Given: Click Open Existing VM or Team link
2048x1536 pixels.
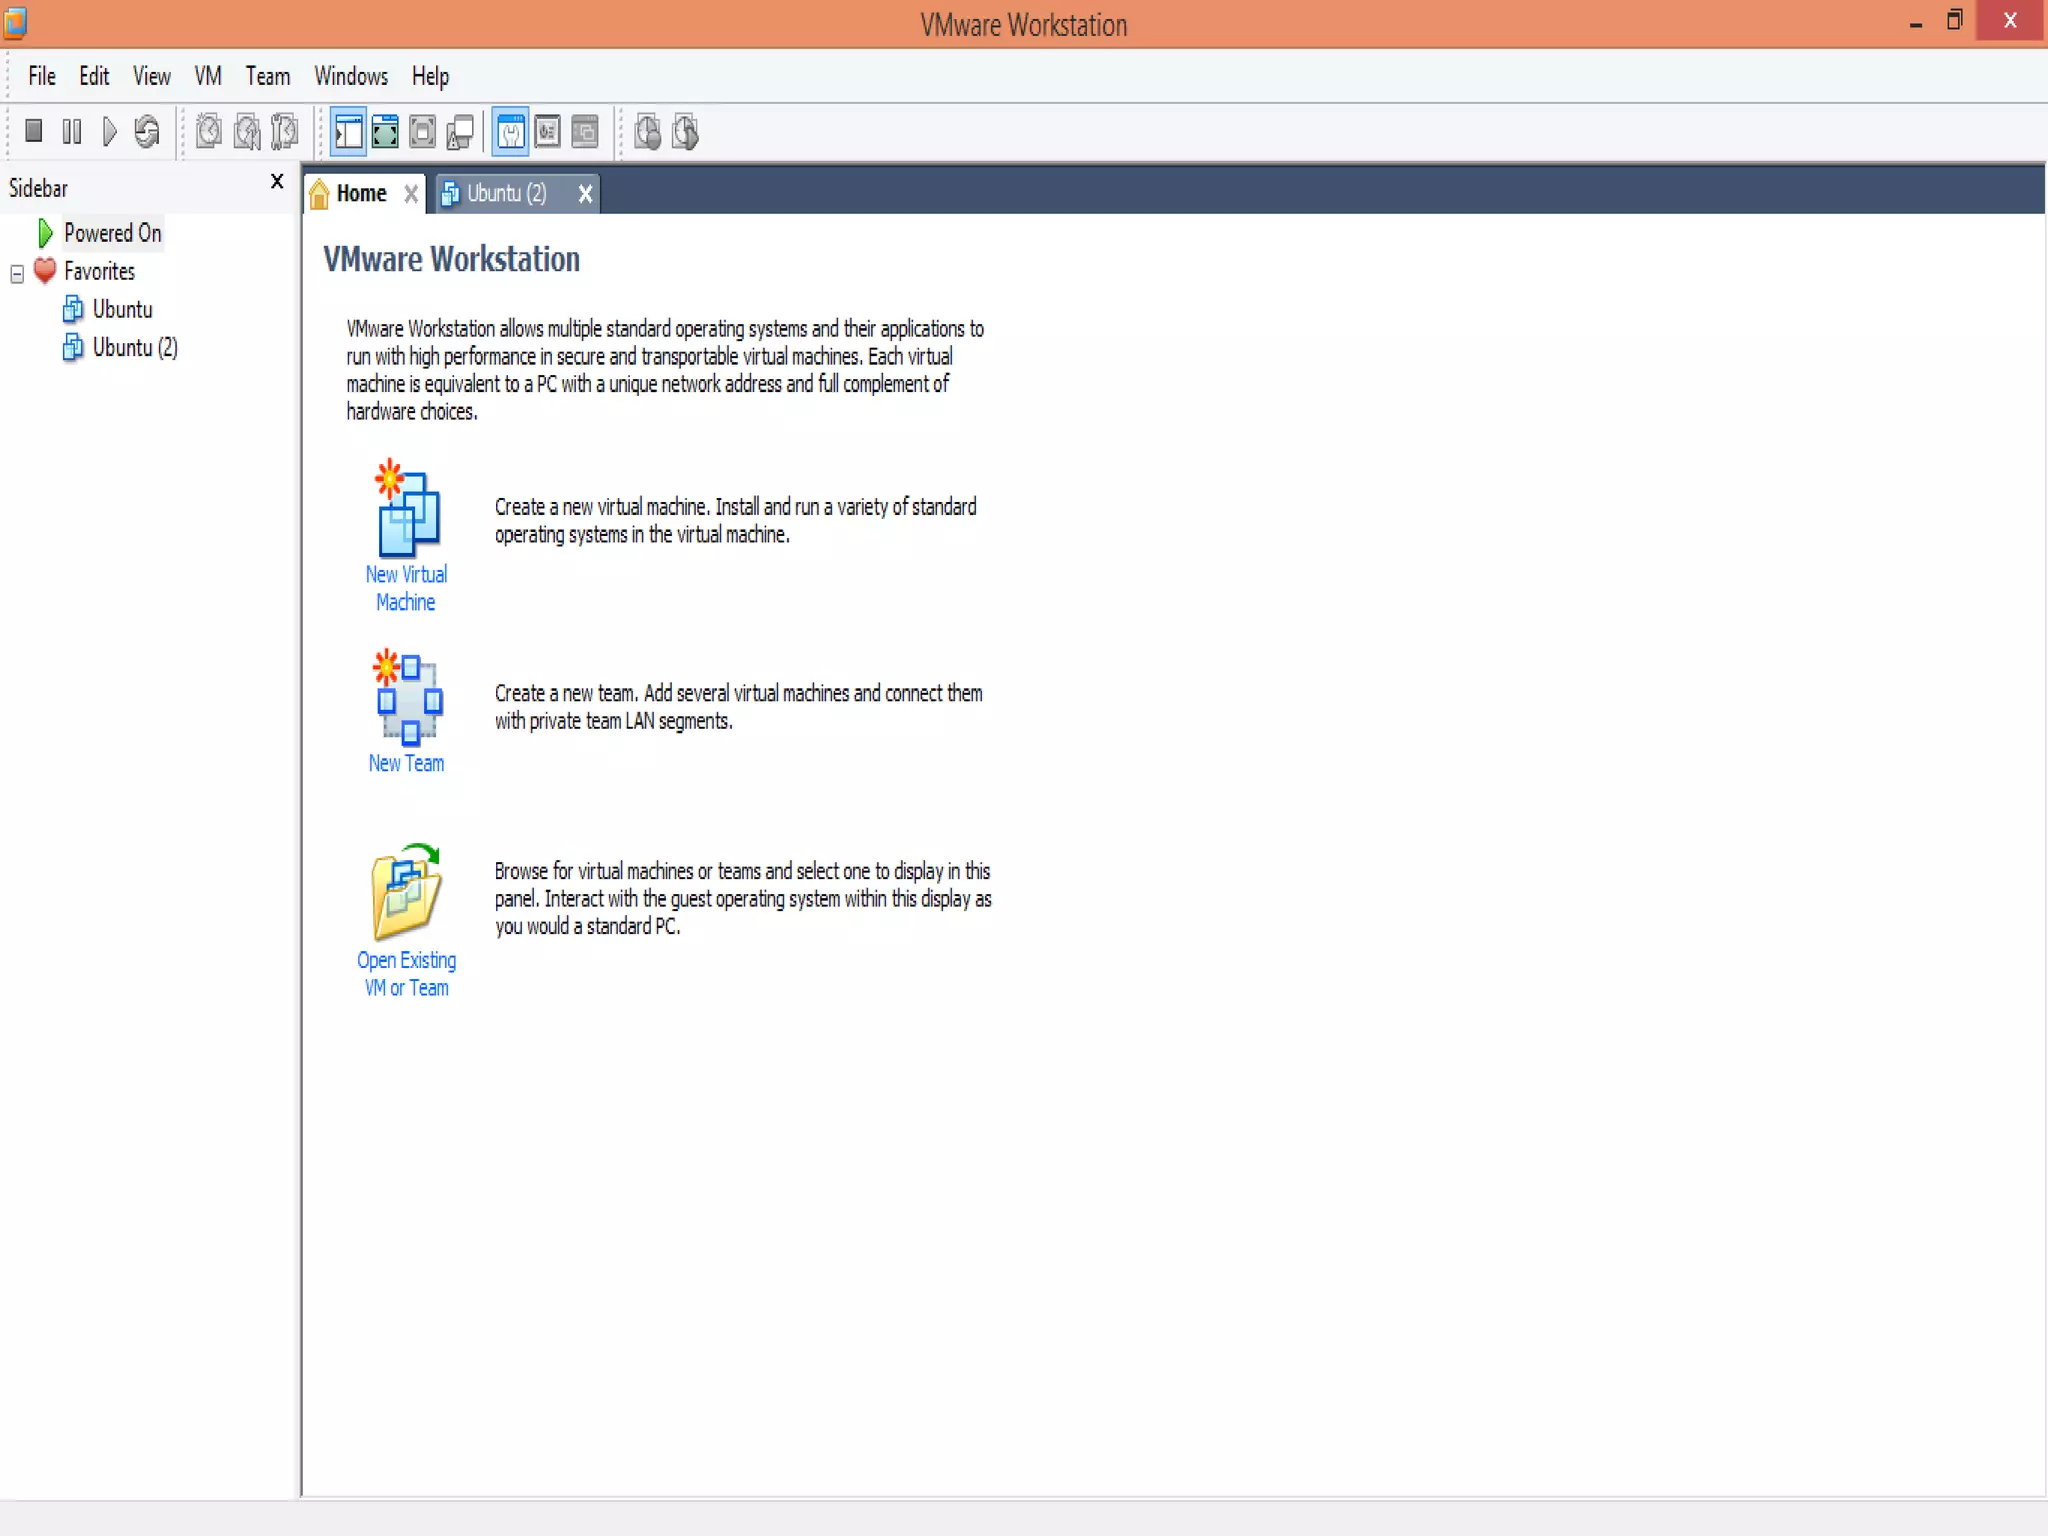Looking at the screenshot, I should pyautogui.click(x=406, y=974).
